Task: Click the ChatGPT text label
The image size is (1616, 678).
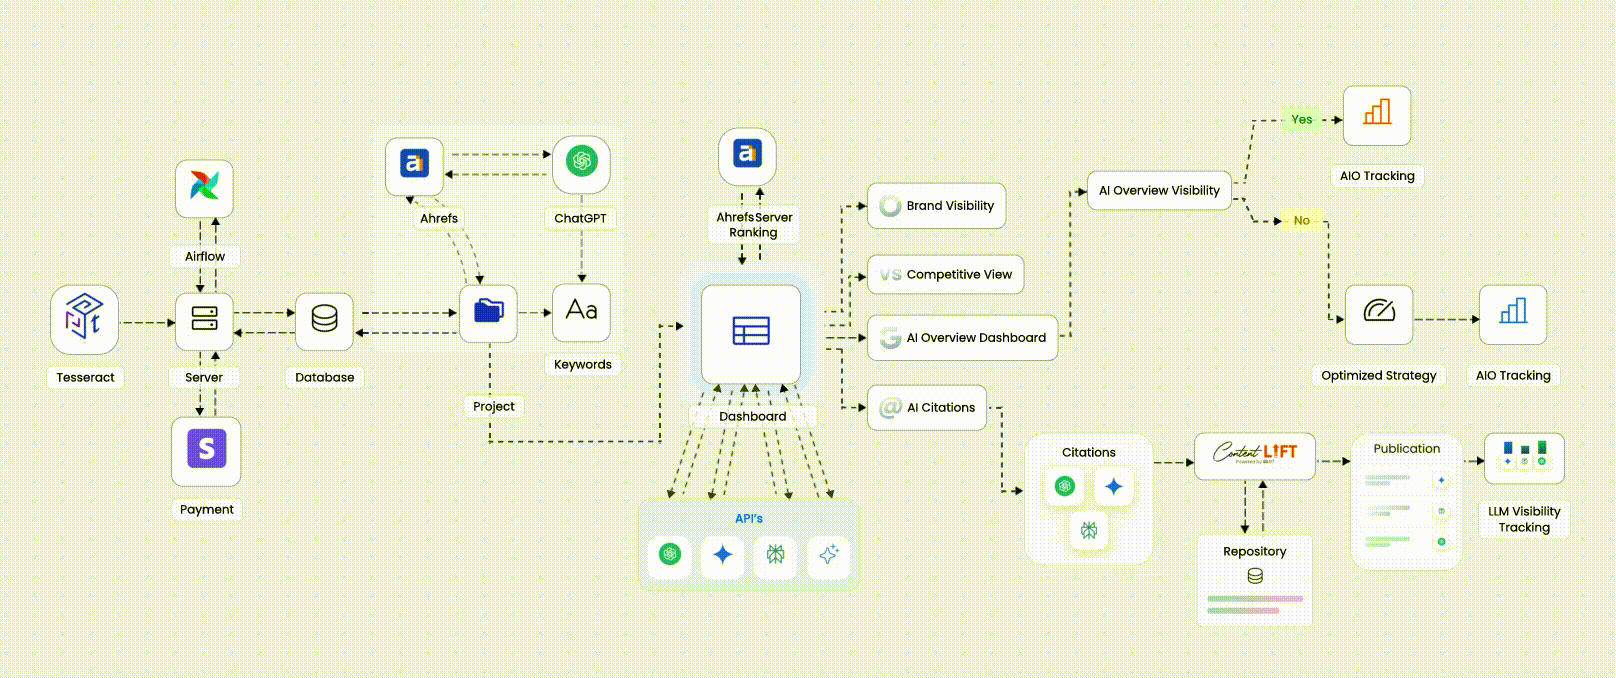Action: 580,218
